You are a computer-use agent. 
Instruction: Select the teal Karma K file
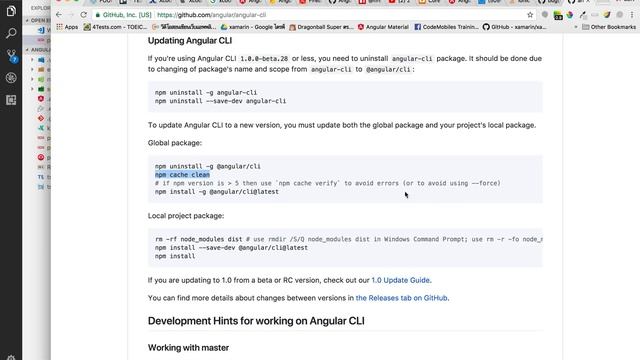(41, 128)
